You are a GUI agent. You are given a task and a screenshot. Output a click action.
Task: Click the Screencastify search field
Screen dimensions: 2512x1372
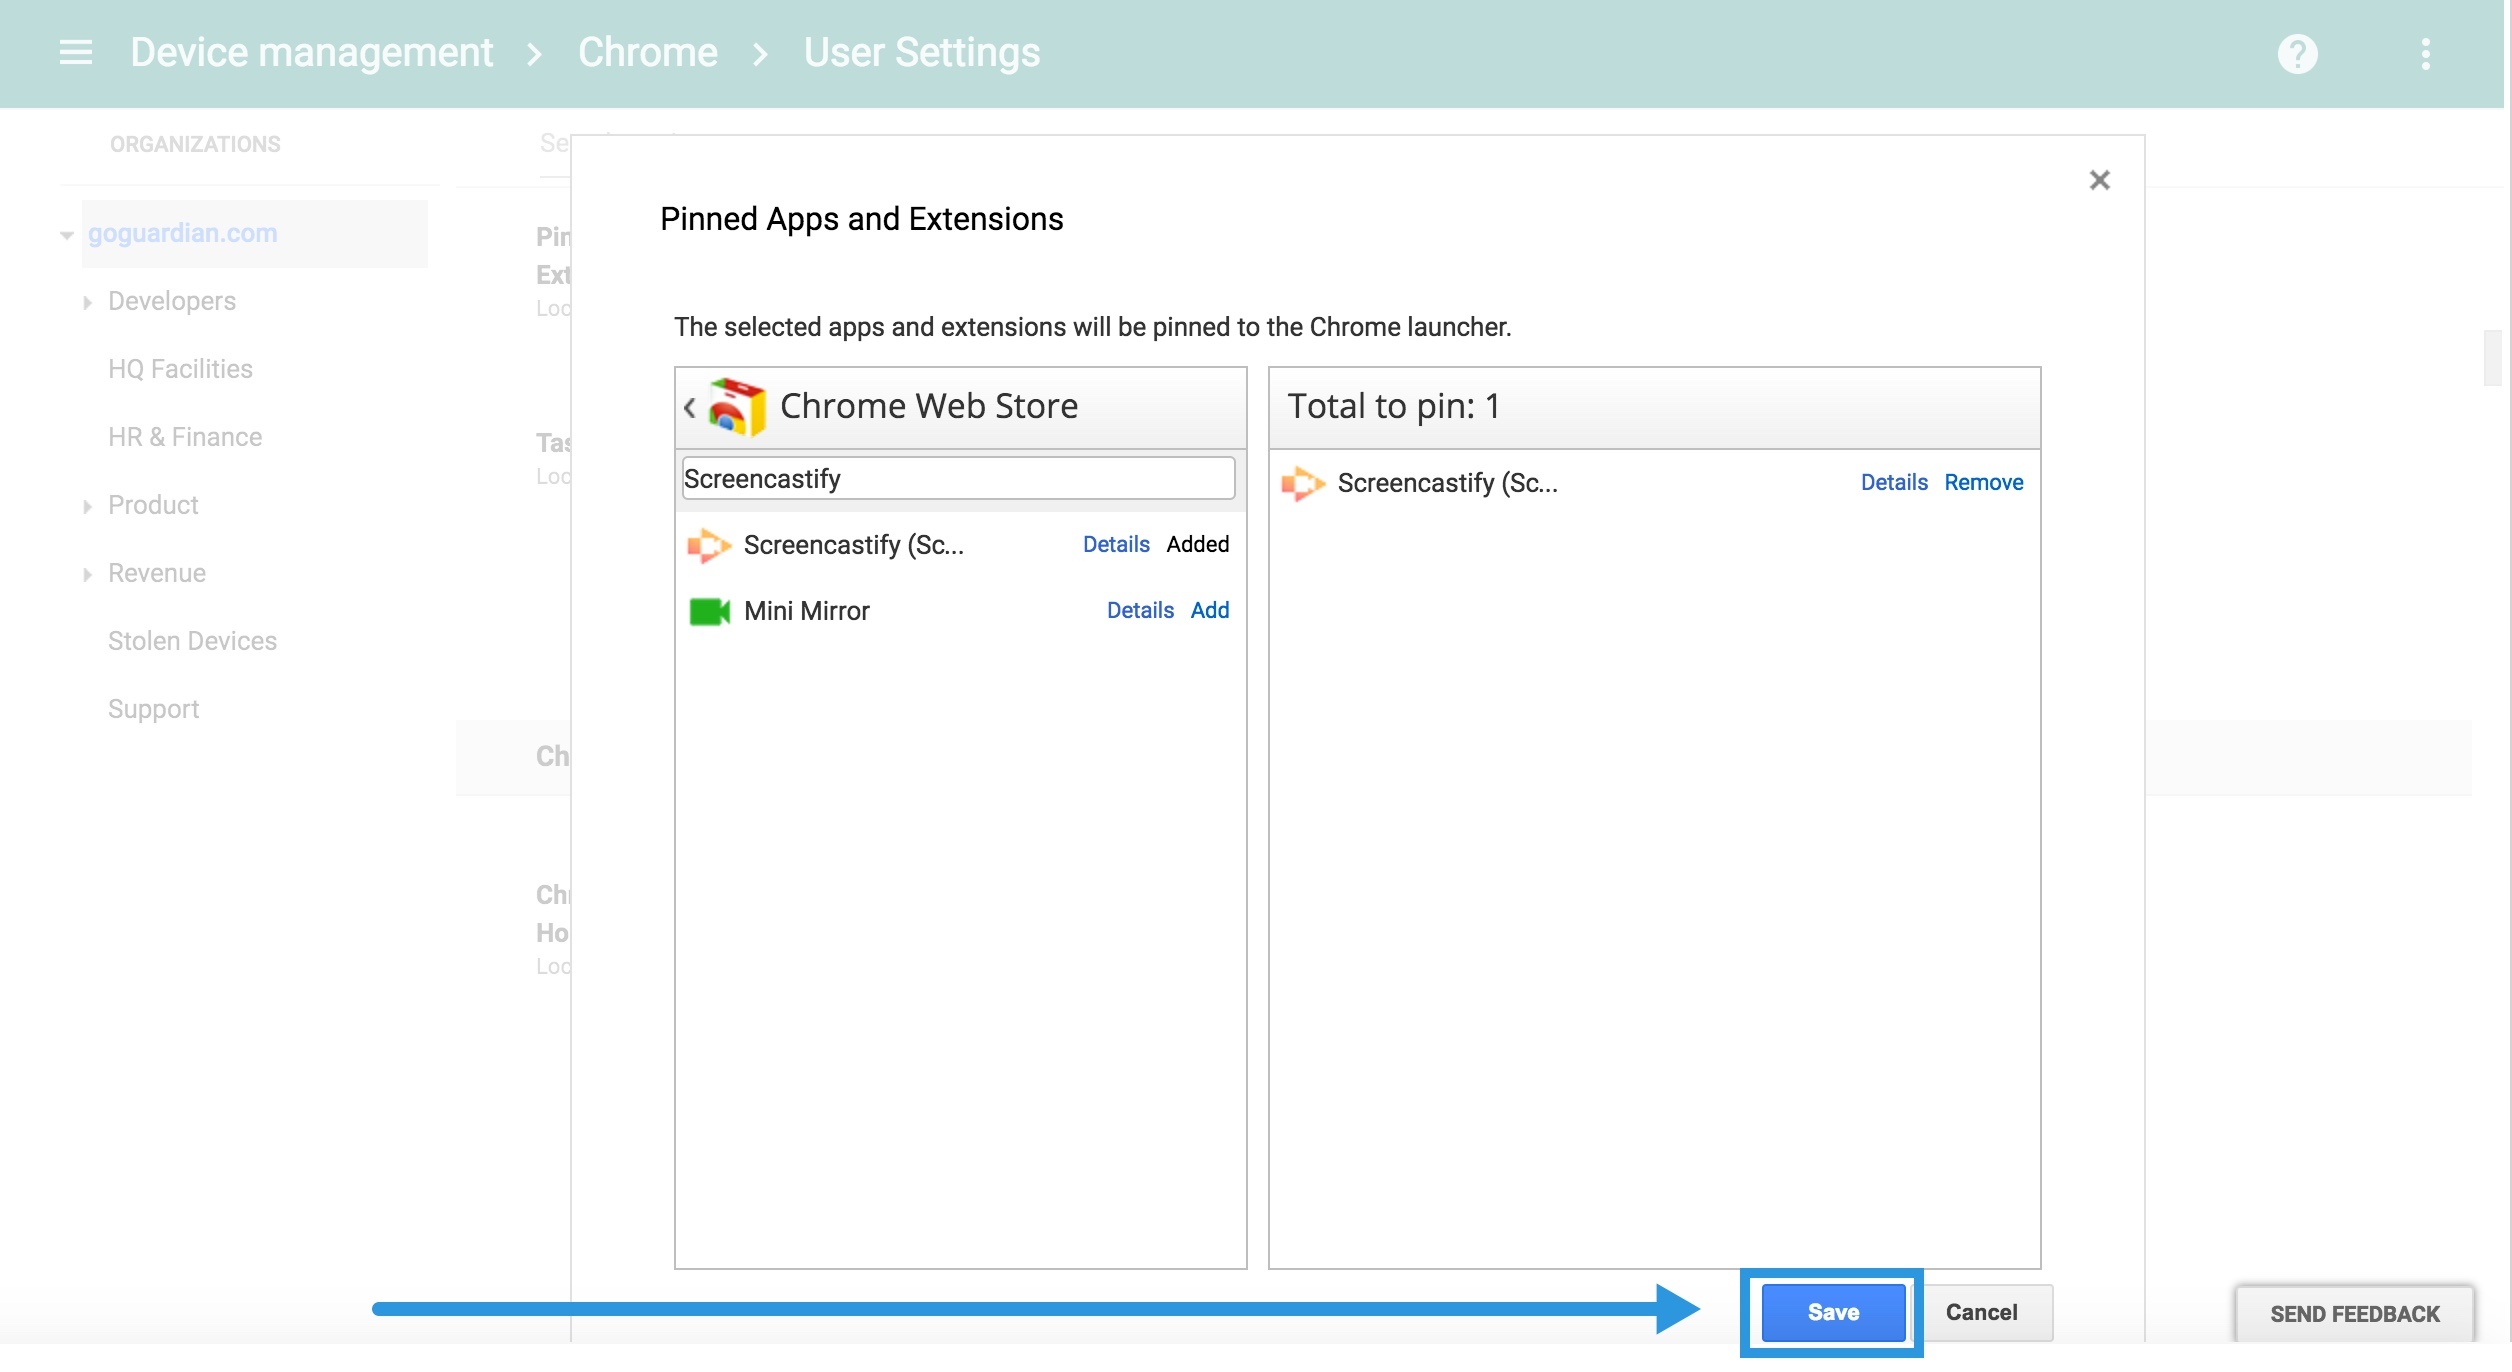[x=958, y=478]
